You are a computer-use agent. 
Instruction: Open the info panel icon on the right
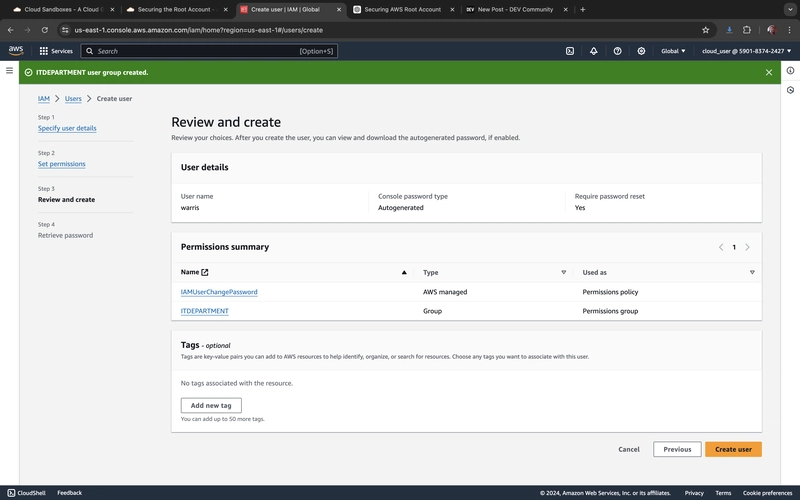click(790, 70)
